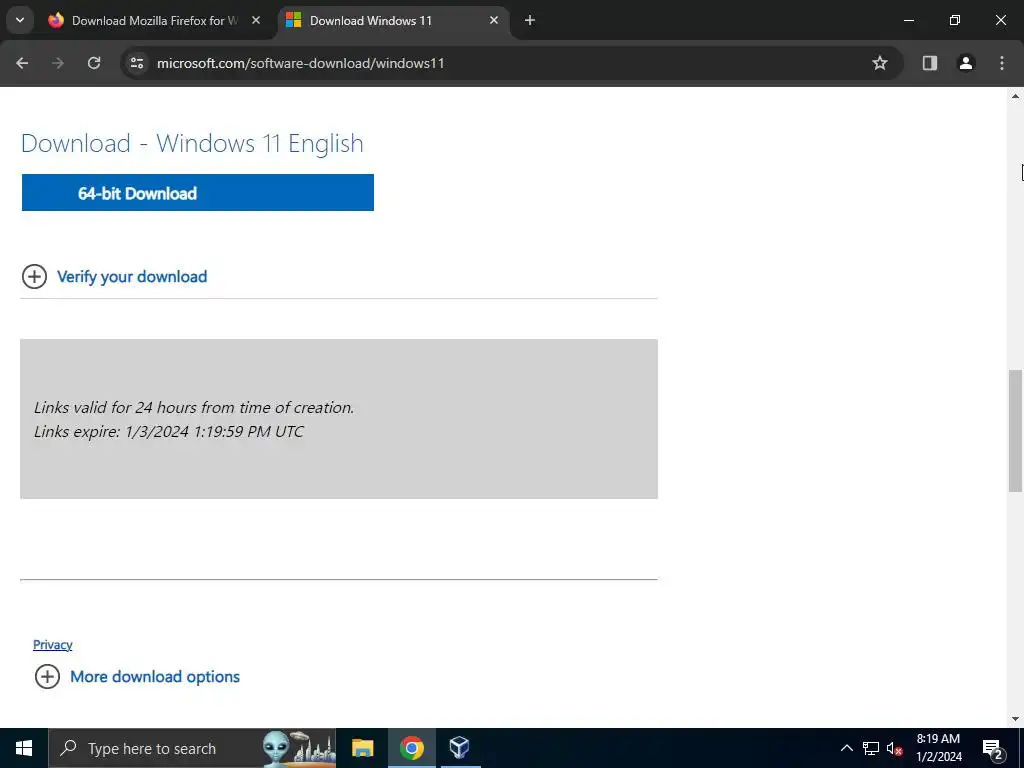Open the Privacy link

click(x=53, y=645)
